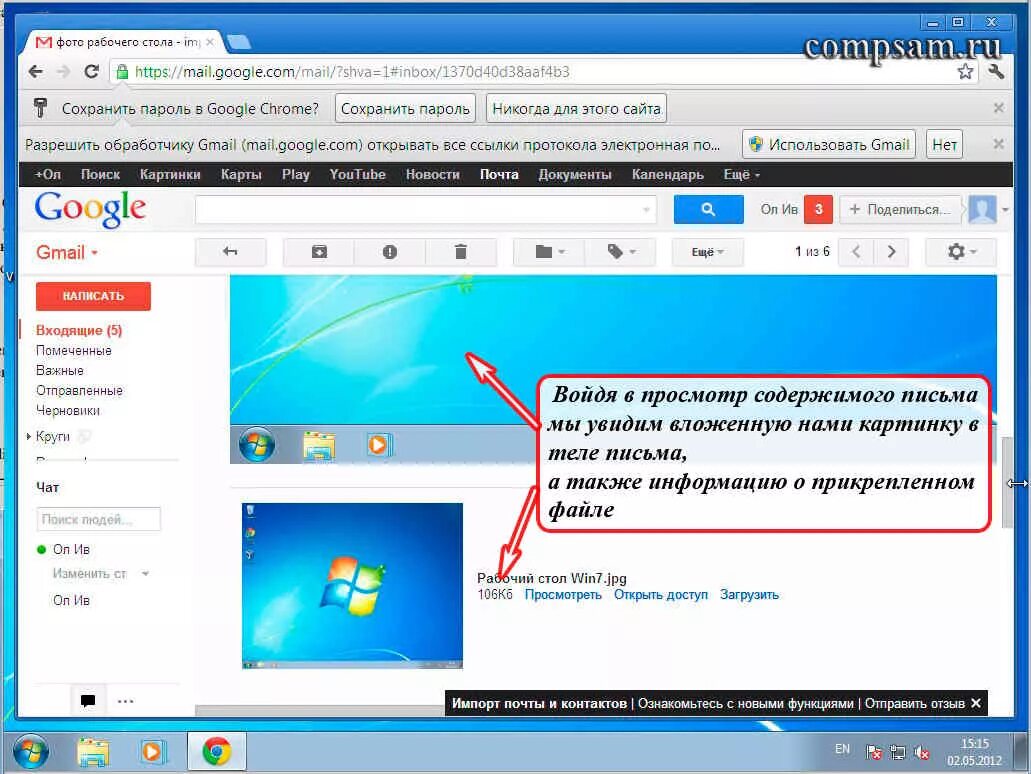
Task: Open the three dots more icon
Action: (125, 701)
